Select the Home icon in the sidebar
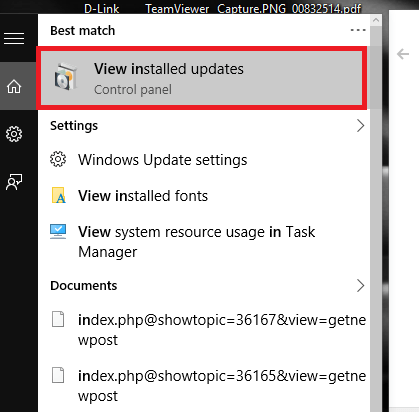The width and height of the screenshot is (419, 412). pyautogui.click(x=14, y=87)
